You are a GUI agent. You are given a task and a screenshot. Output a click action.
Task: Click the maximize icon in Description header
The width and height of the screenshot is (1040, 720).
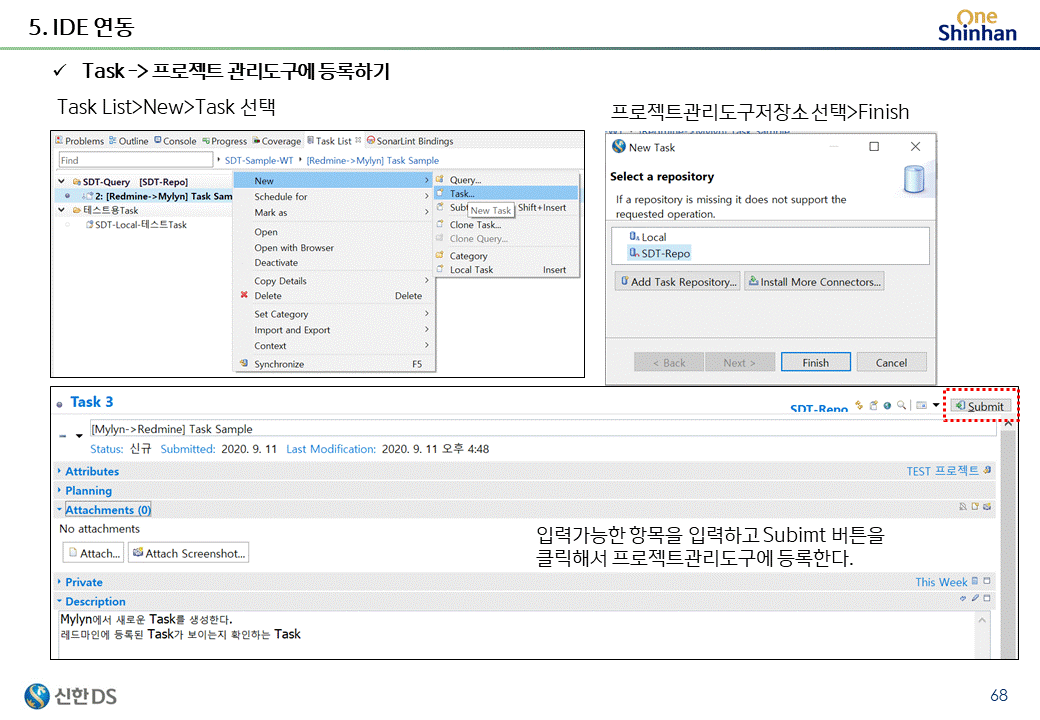pyautogui.click(x=987, y=598)
